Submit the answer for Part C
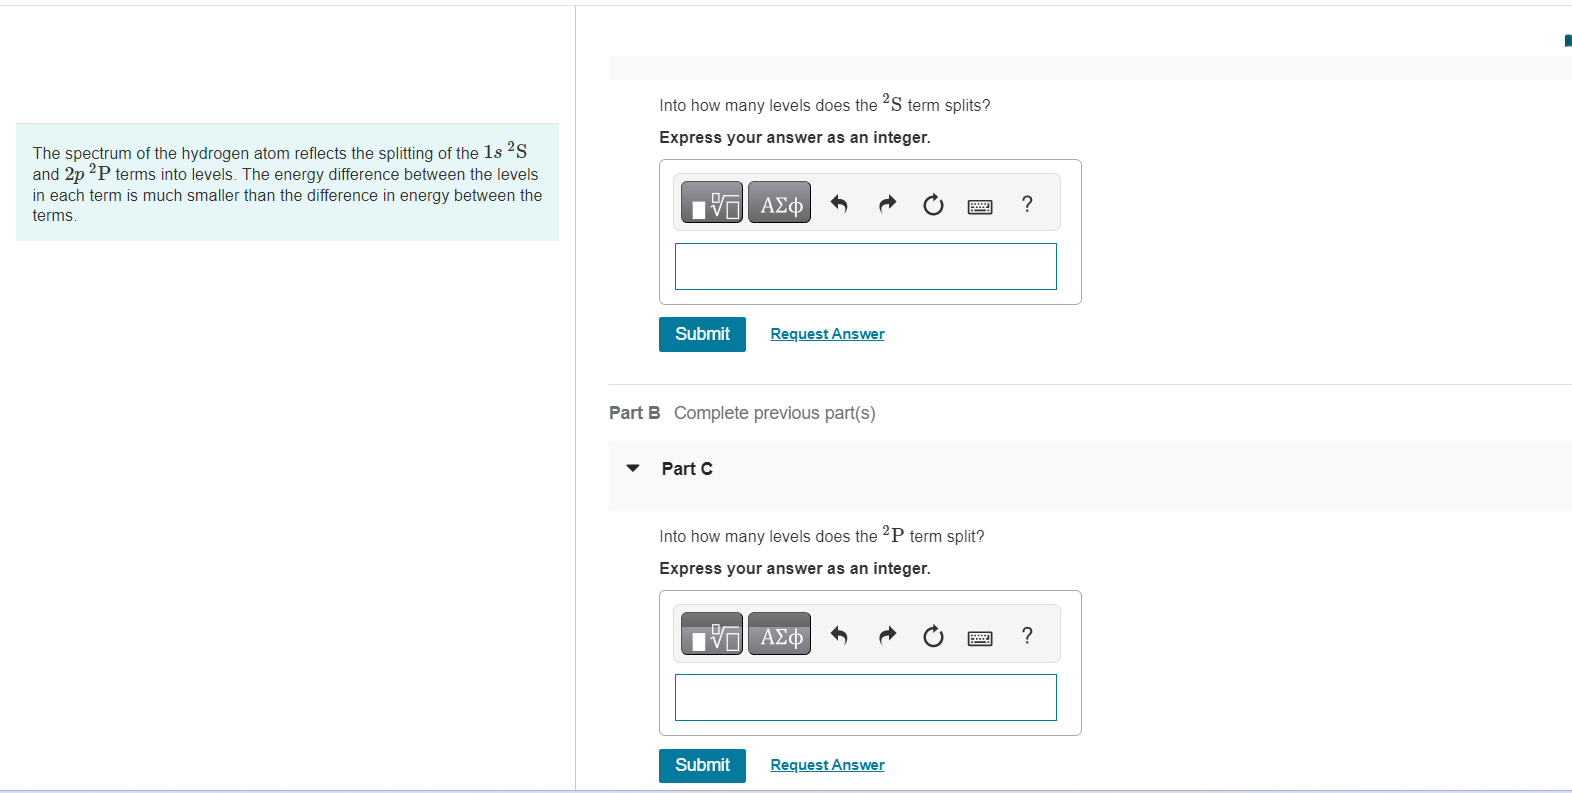 [701, 765]
